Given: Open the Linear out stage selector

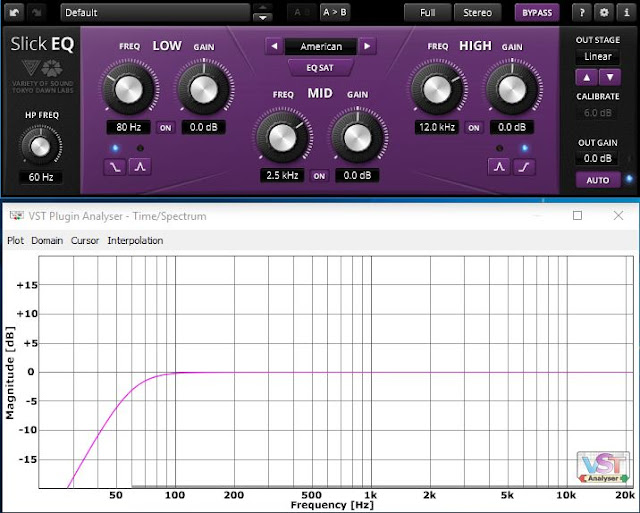Looking at the screenshot, I should 598,57.
